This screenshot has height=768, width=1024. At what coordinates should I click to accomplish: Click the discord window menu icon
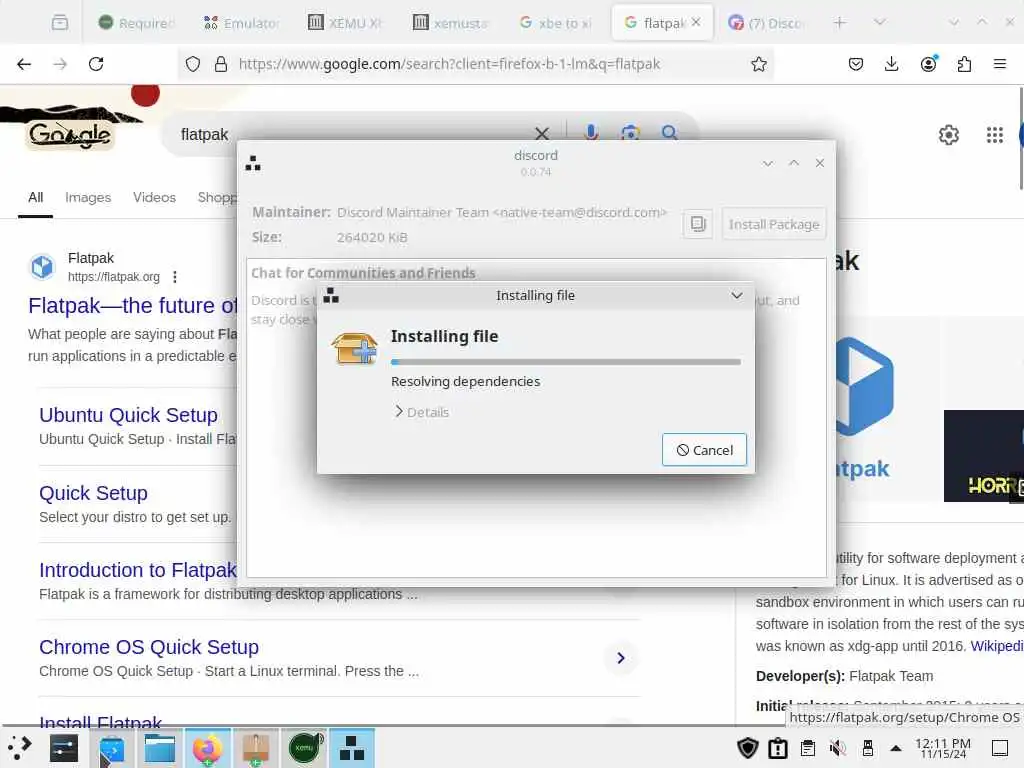(x=253, y=163)
